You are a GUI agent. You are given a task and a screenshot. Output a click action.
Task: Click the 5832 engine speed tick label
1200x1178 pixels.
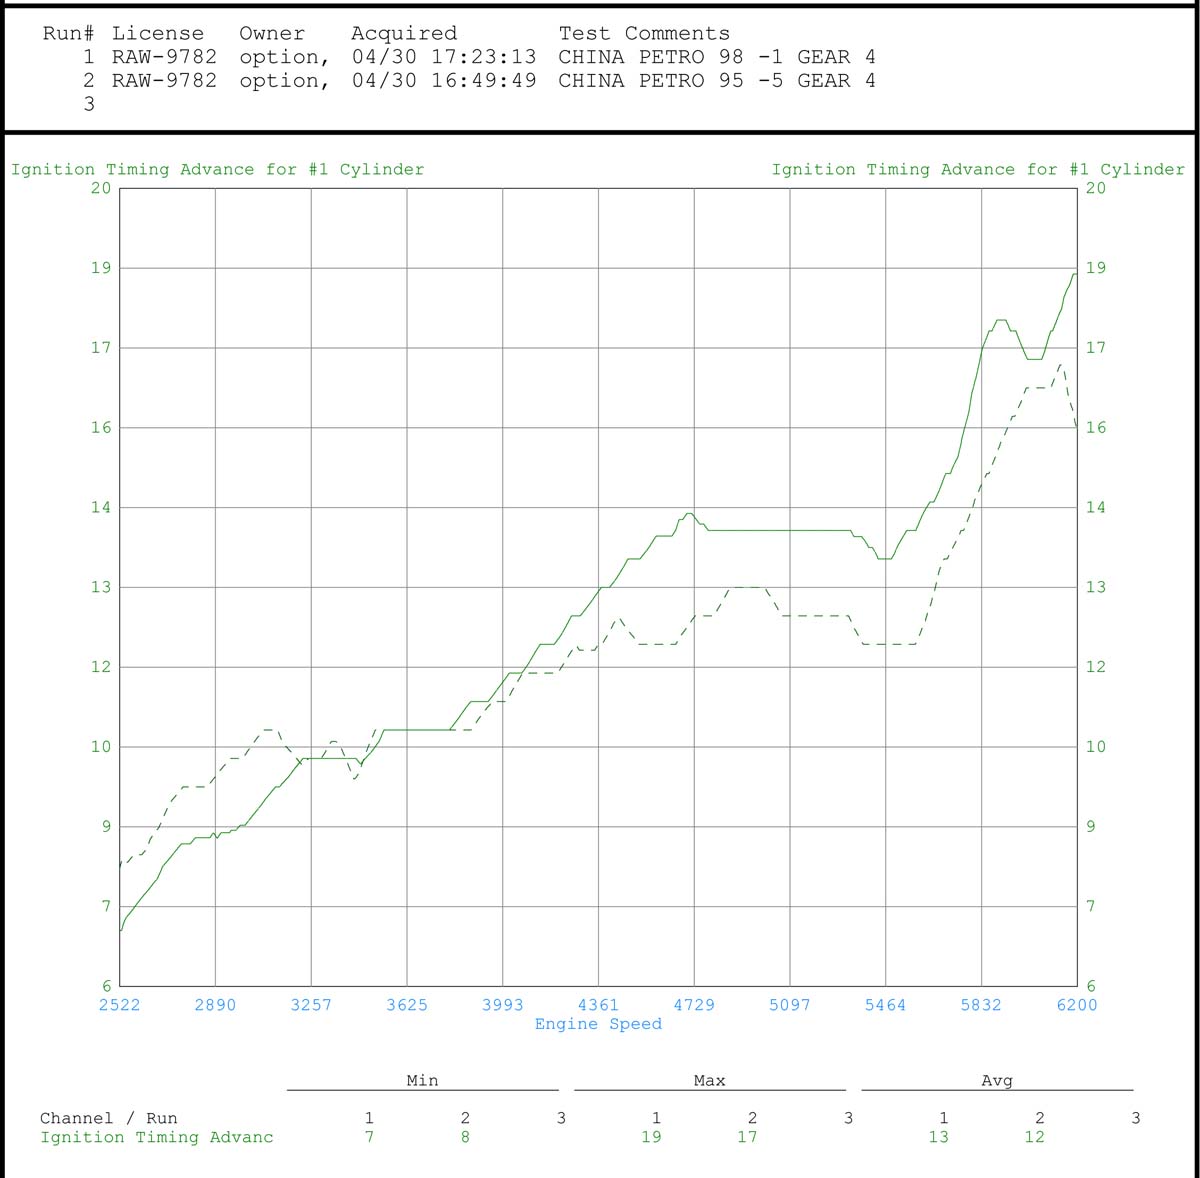(x=981, y=1005)
